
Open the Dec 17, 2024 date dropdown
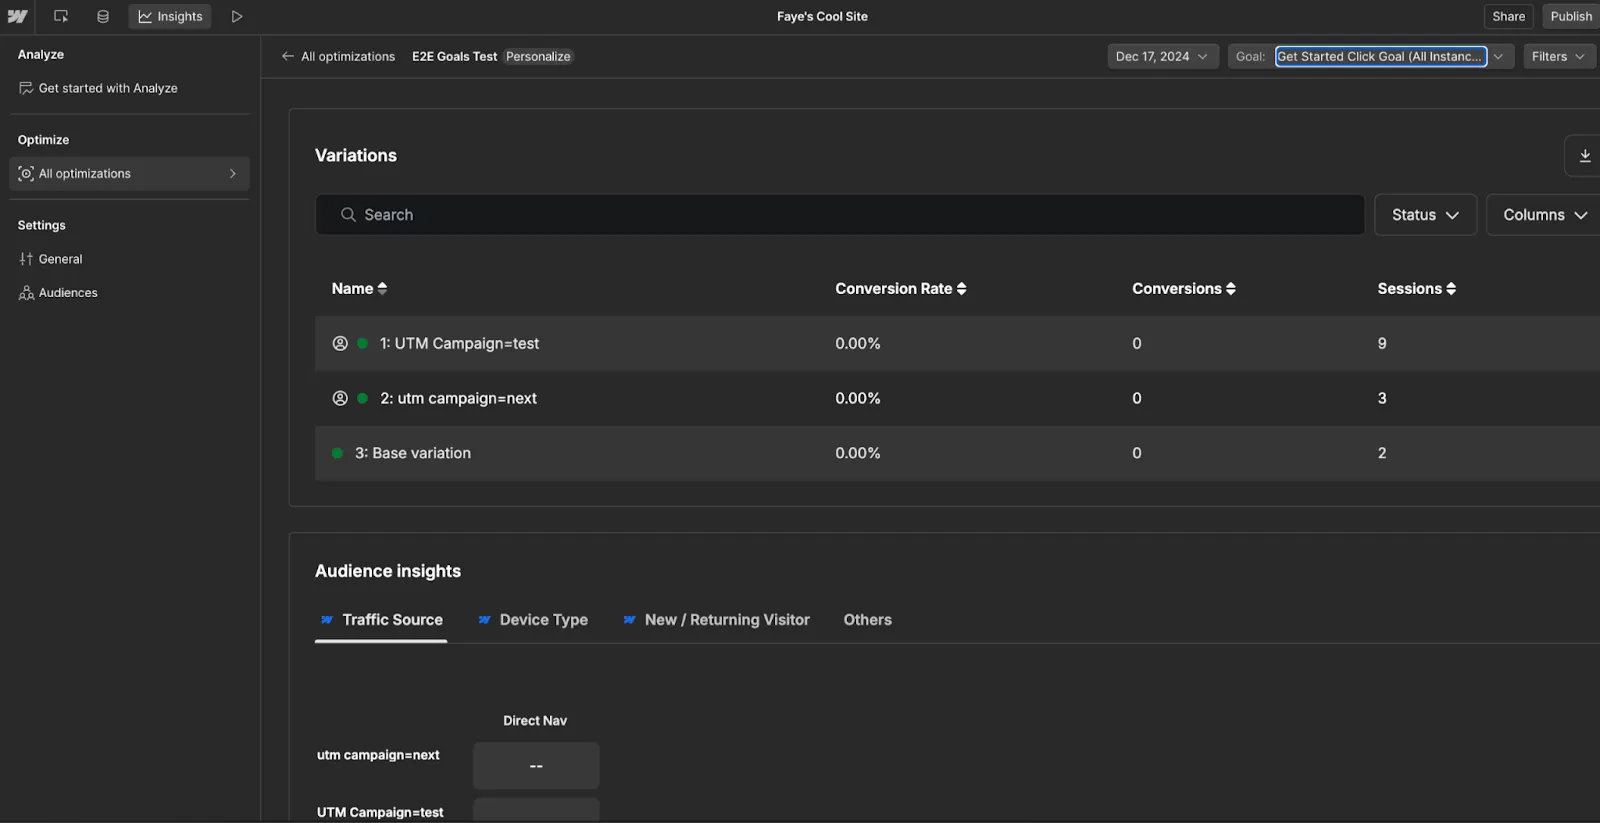tap(1162, 56)
